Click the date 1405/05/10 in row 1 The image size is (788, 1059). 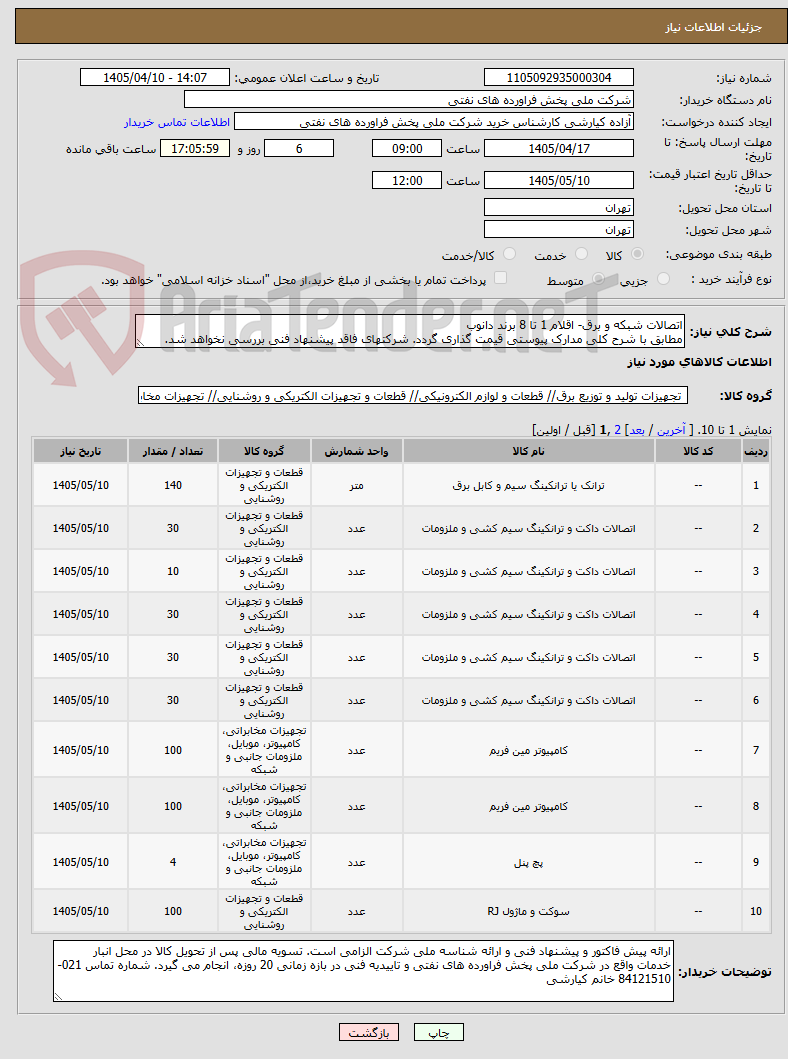tap(80, 486)
